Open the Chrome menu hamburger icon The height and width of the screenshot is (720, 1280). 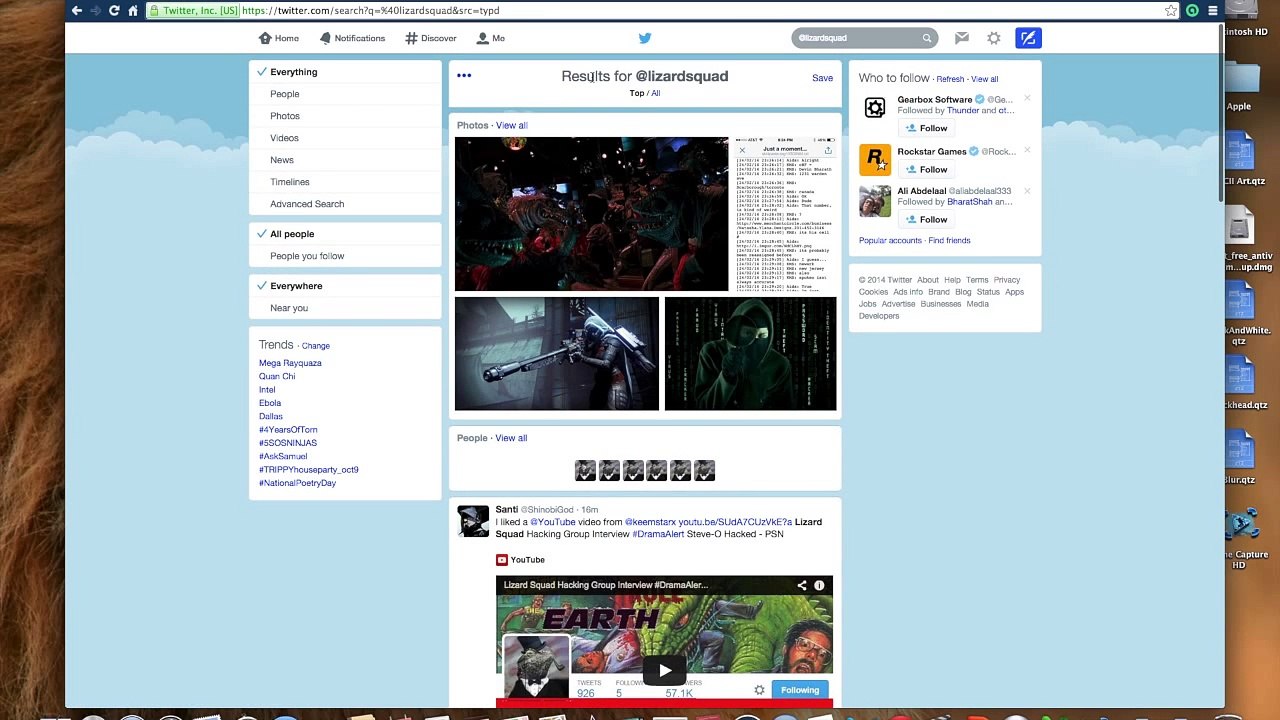(x=1212, y=10)
